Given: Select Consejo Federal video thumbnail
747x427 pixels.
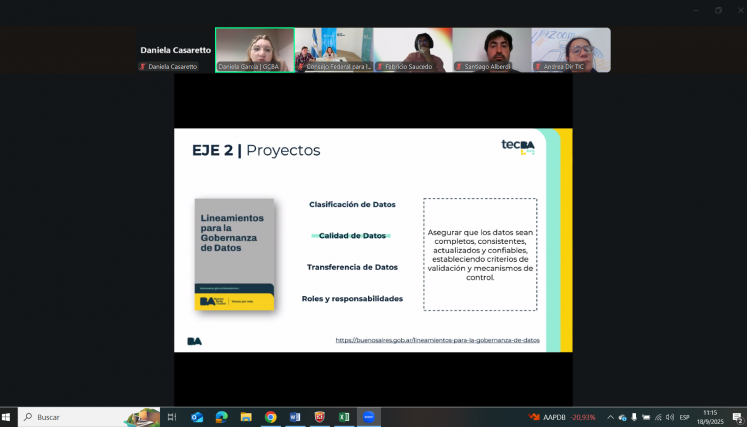Looking at the screenshot, I should point(334,50).
